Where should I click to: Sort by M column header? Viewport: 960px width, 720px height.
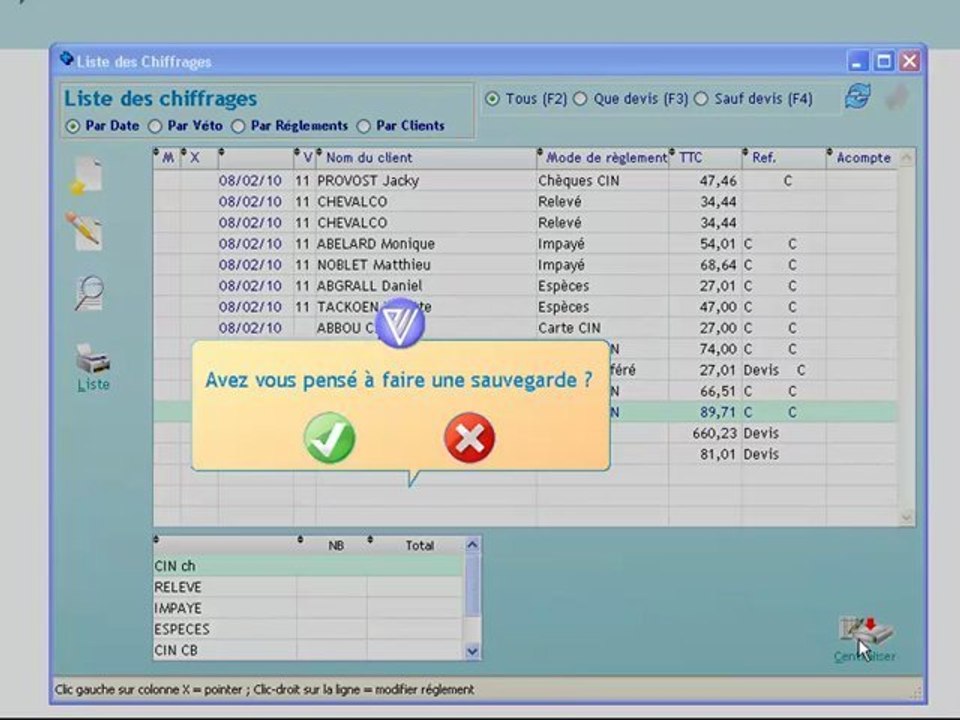[x=167, y=158]
